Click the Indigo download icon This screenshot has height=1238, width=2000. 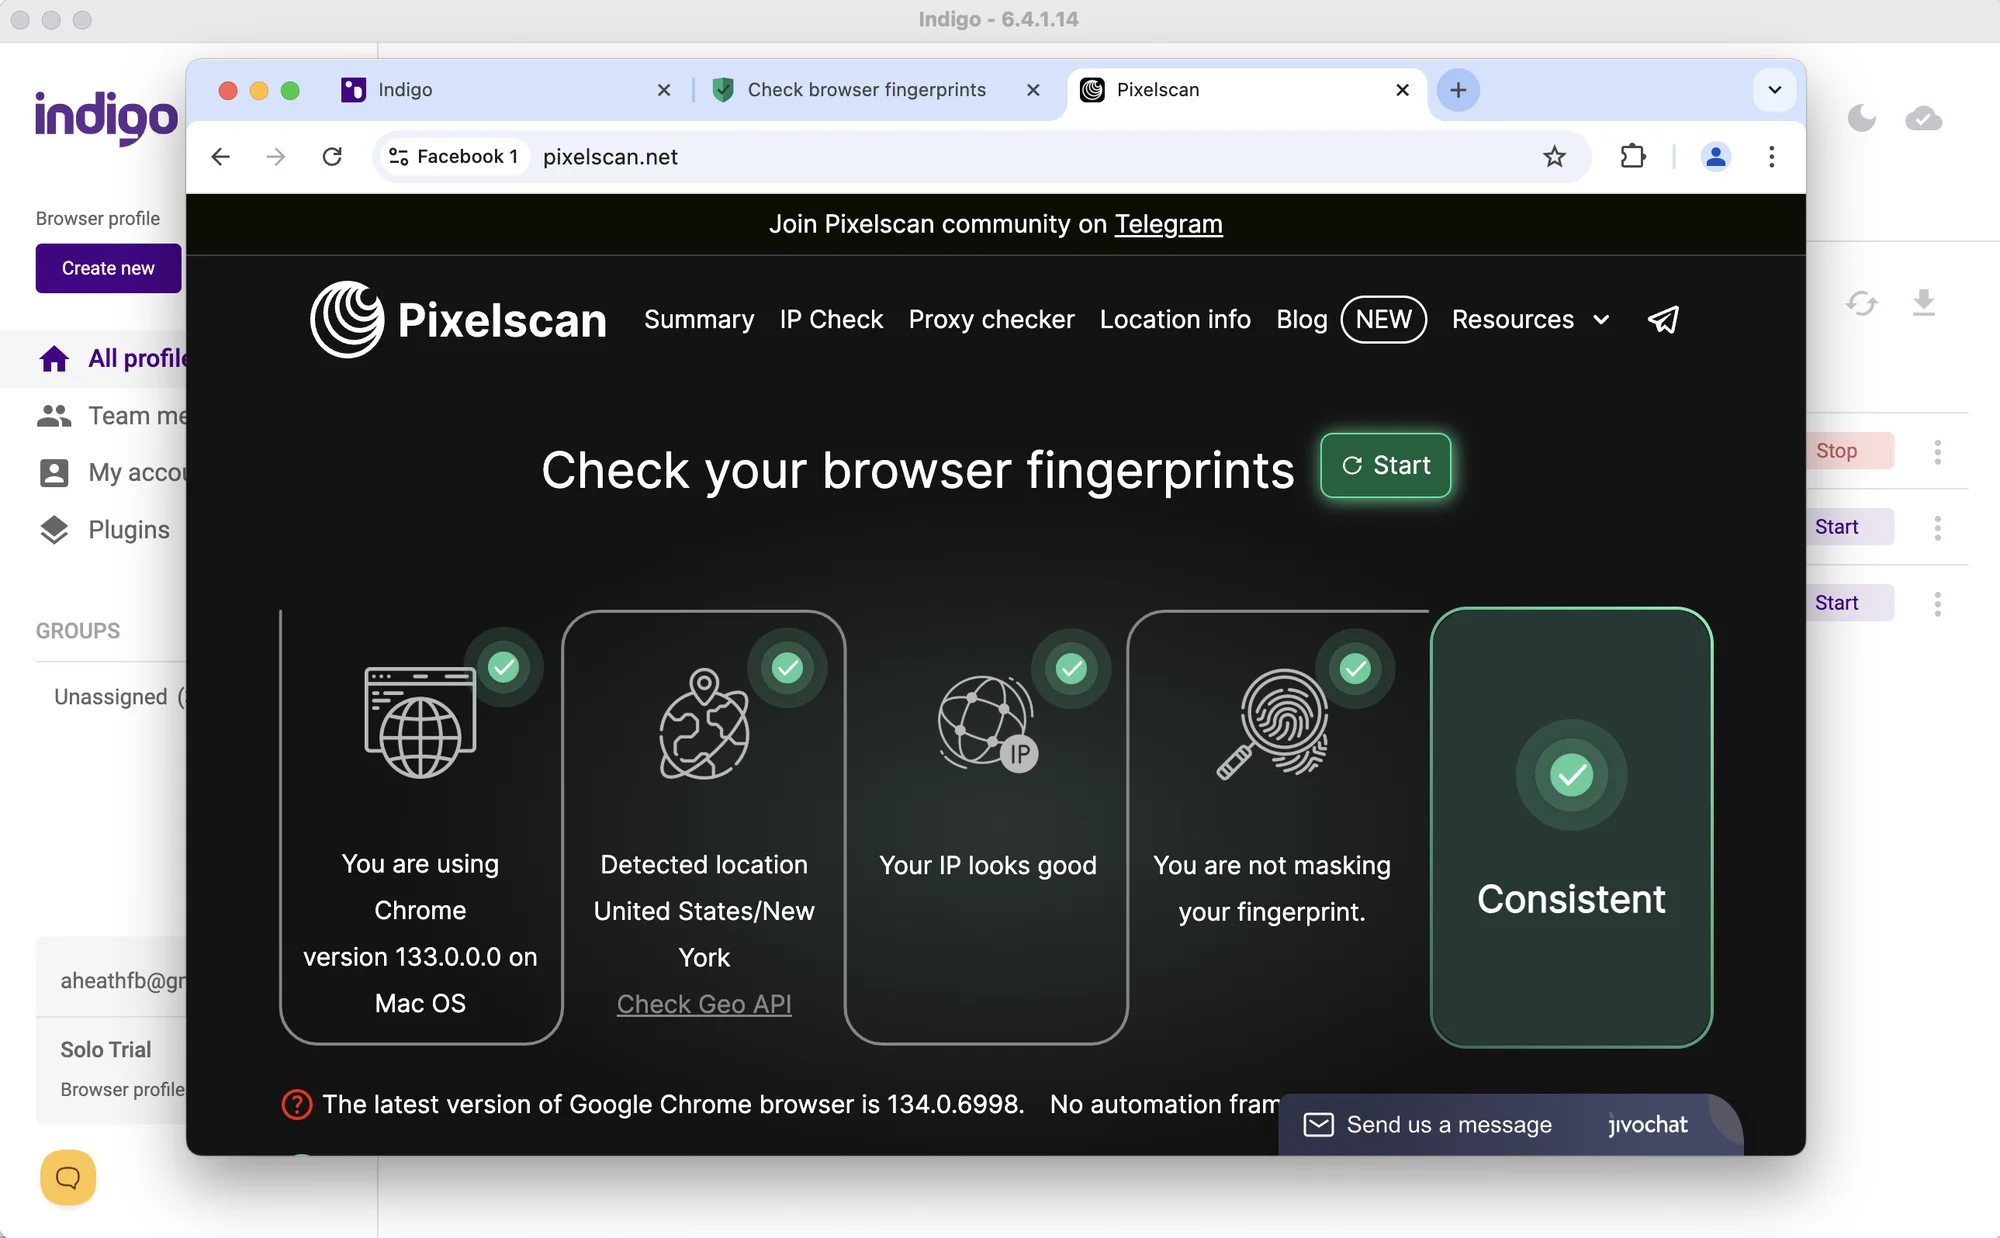click(1923, 302)
